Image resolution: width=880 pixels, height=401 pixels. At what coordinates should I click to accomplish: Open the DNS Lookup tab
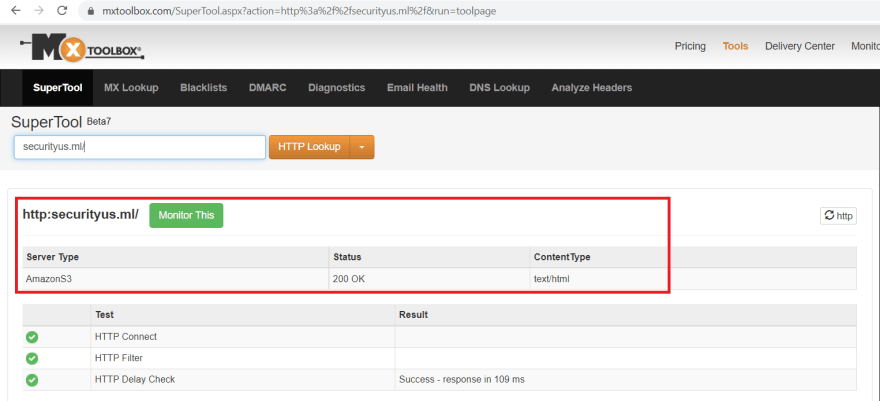click(x=499, y=87)
